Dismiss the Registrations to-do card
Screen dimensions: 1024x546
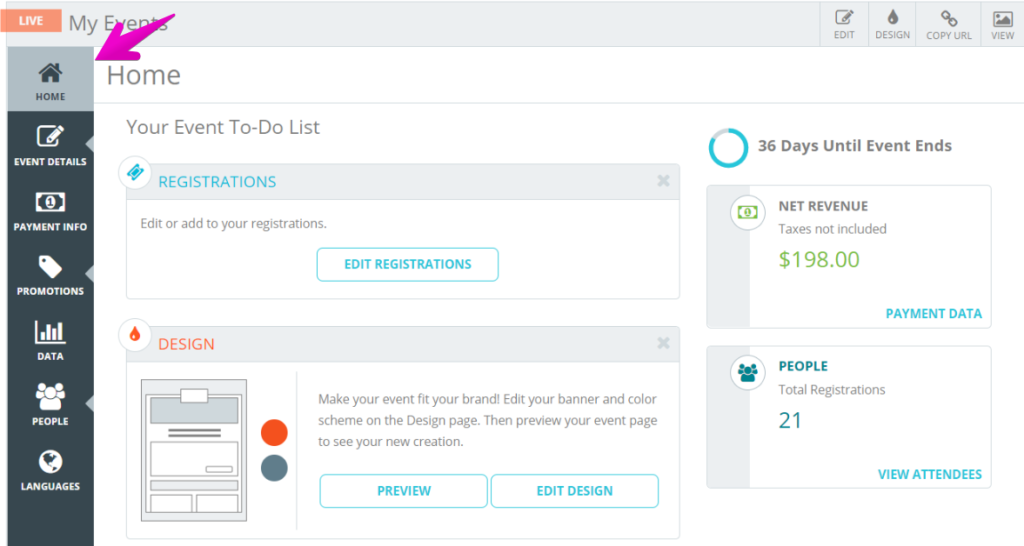(x=663, y=181)
